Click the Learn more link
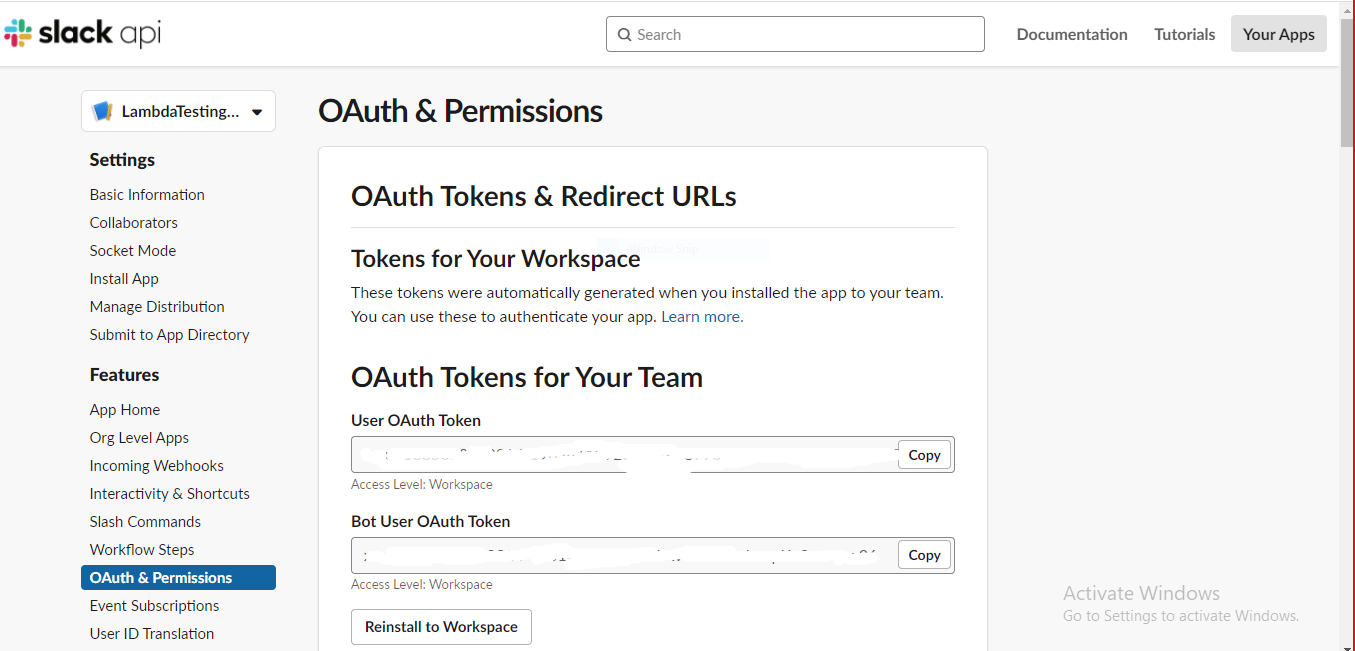The height and width of the screenshot is (651, 1355). tap(701, 317)
